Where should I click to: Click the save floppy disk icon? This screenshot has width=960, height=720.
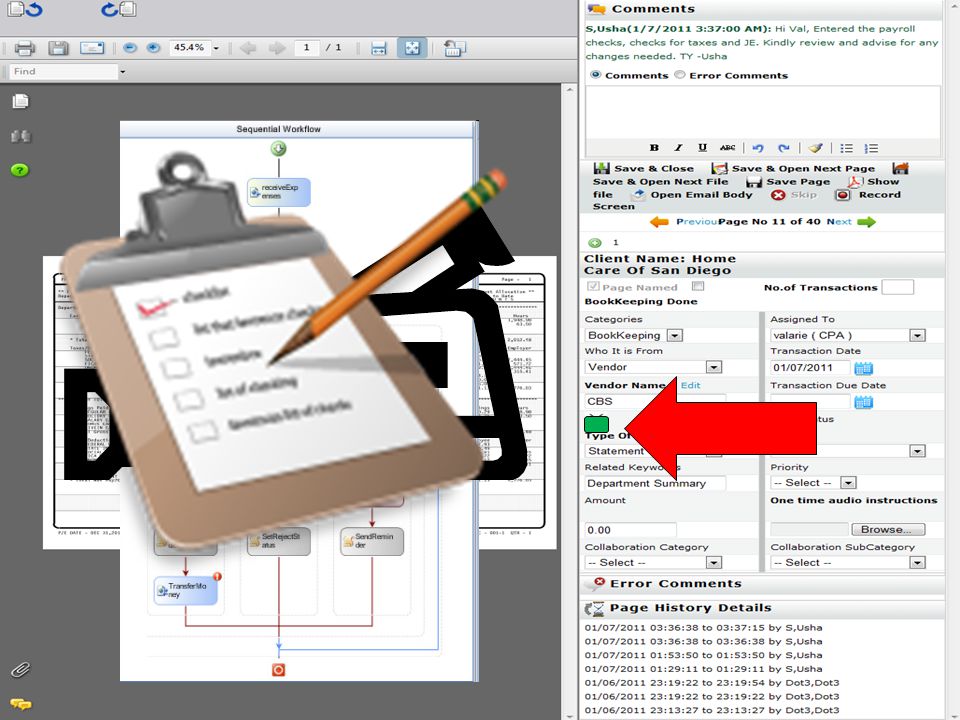click(58, 48)
